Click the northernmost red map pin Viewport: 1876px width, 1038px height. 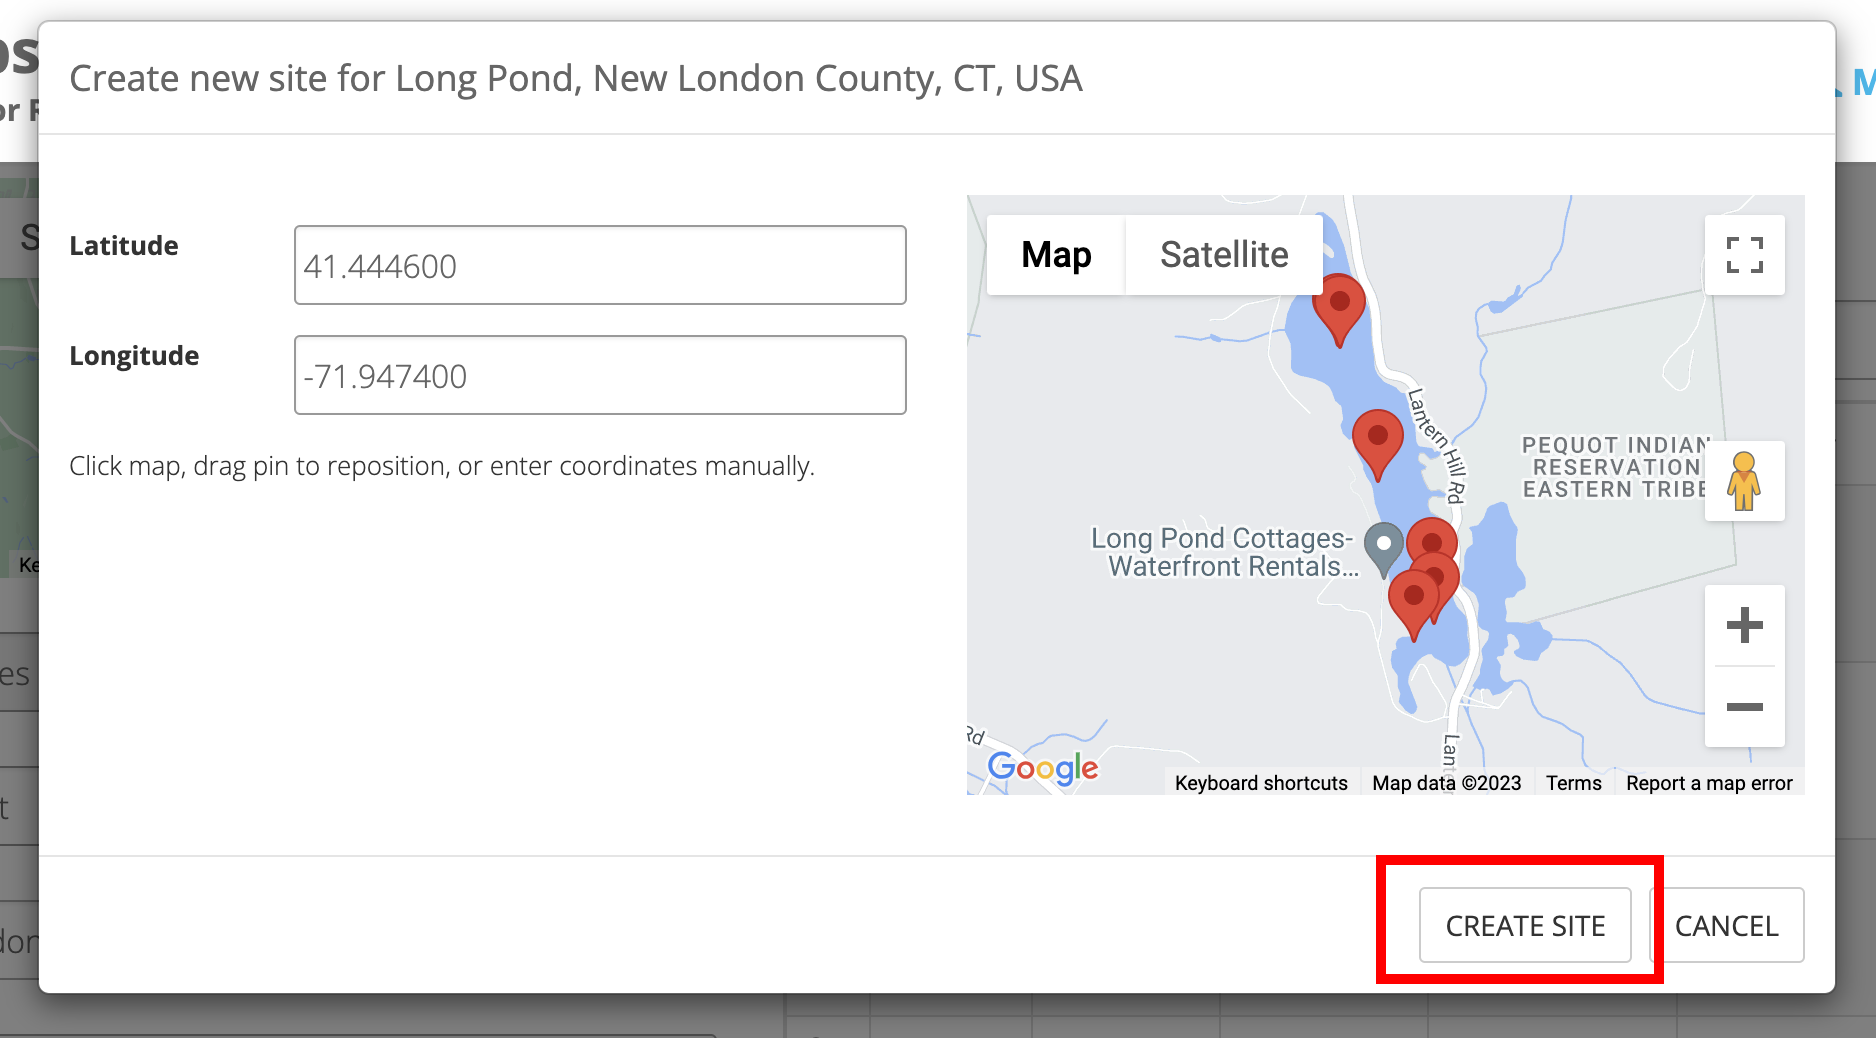coord(1338,306)
